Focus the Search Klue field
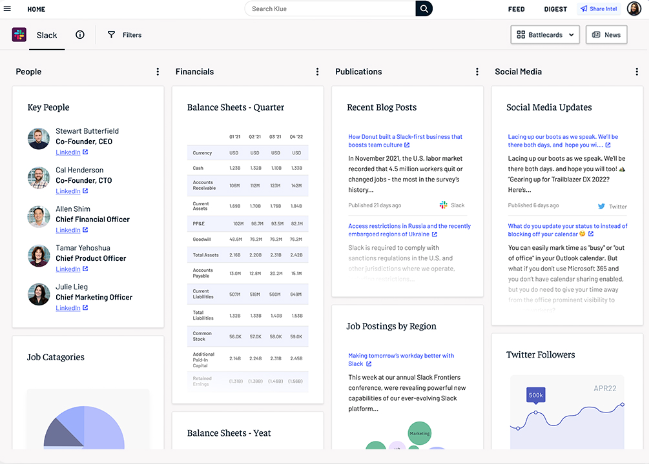Screen dimensions: 649x464 click(x=330, y=9)
